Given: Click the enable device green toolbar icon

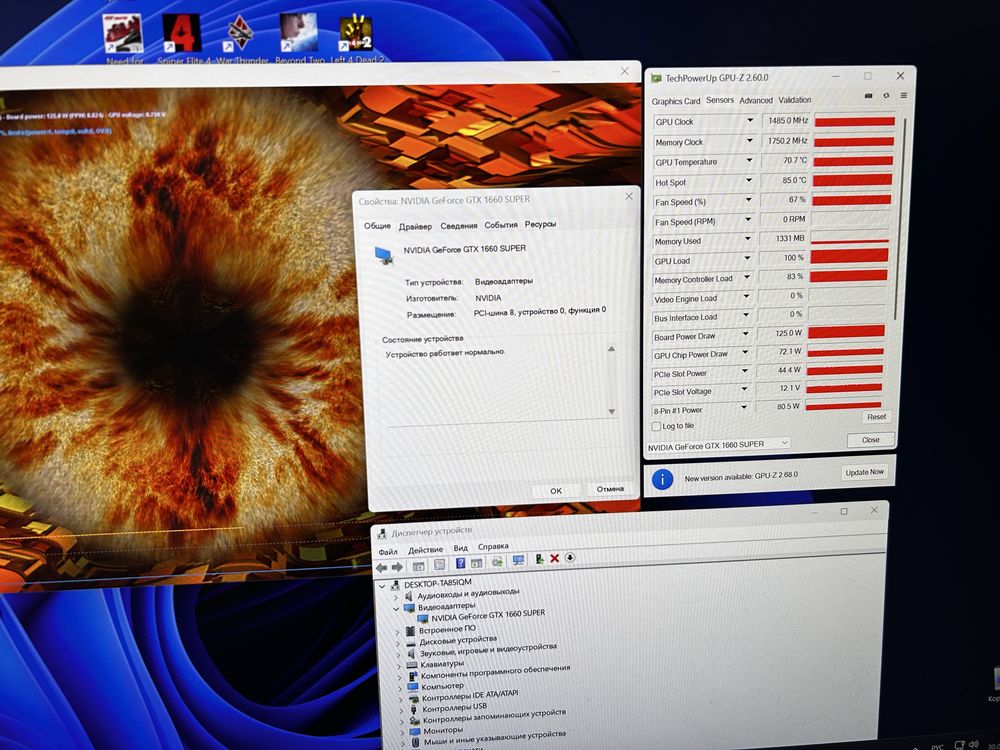Looking at the screenshot, I should pyautogui.click(x=540, y=559).
